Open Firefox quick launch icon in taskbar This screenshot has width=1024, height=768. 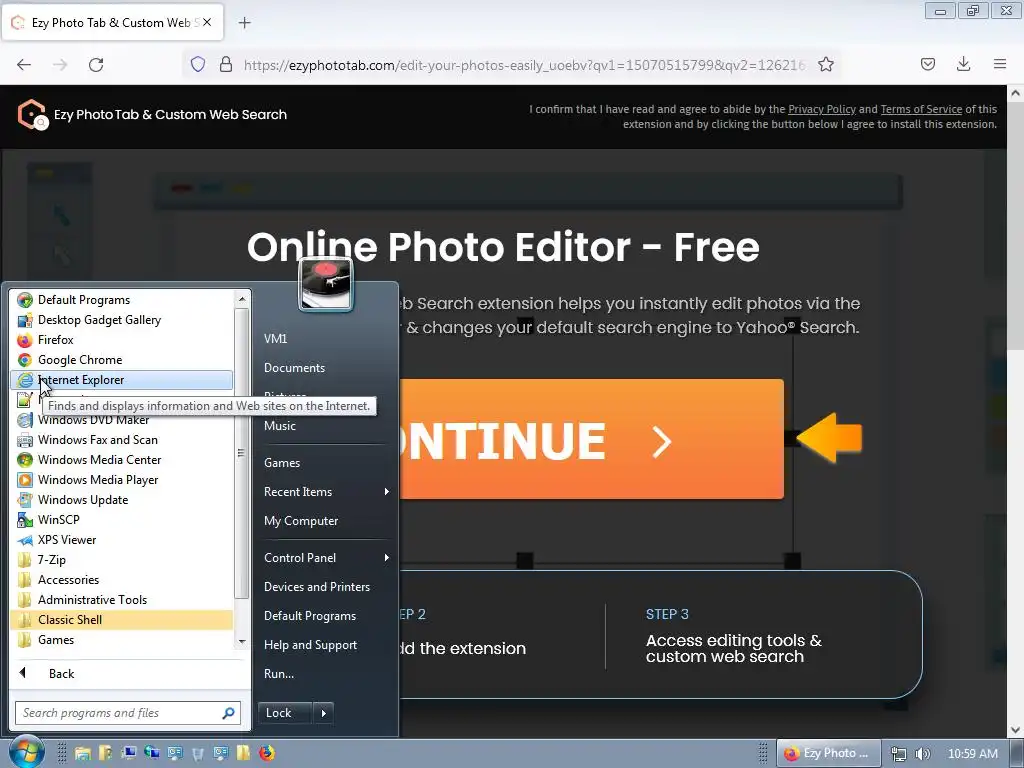point(267,753)
